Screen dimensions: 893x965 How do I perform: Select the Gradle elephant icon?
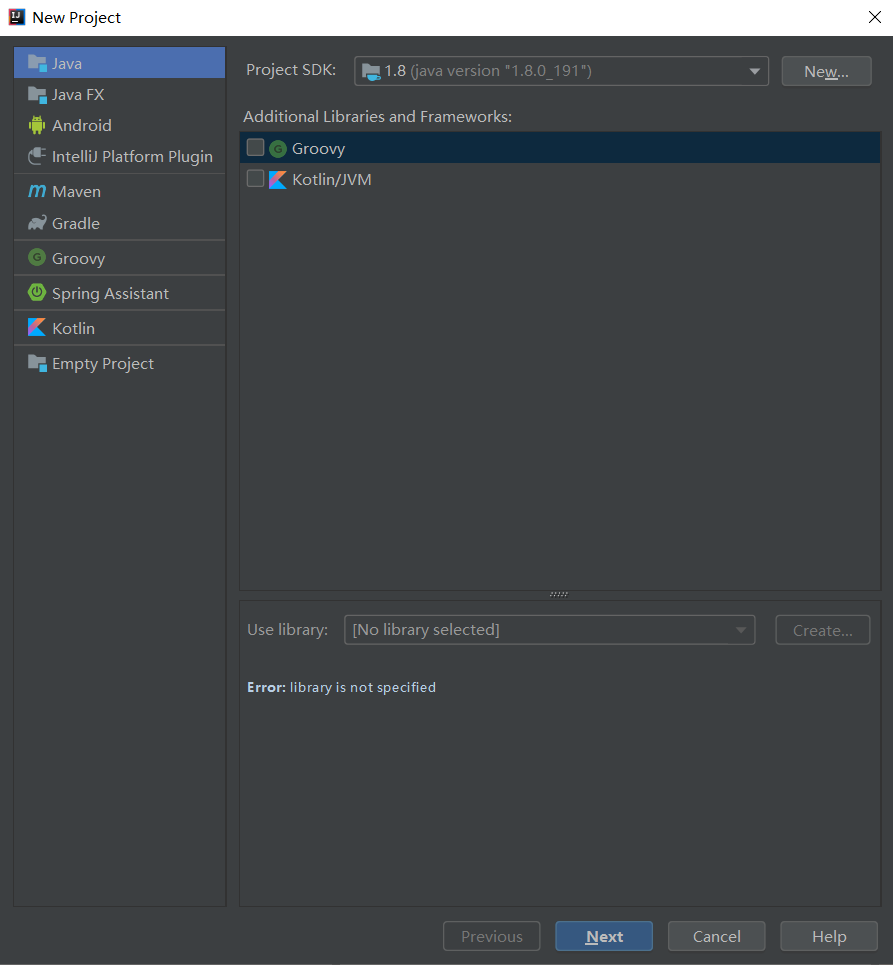[x=37, y=223]
